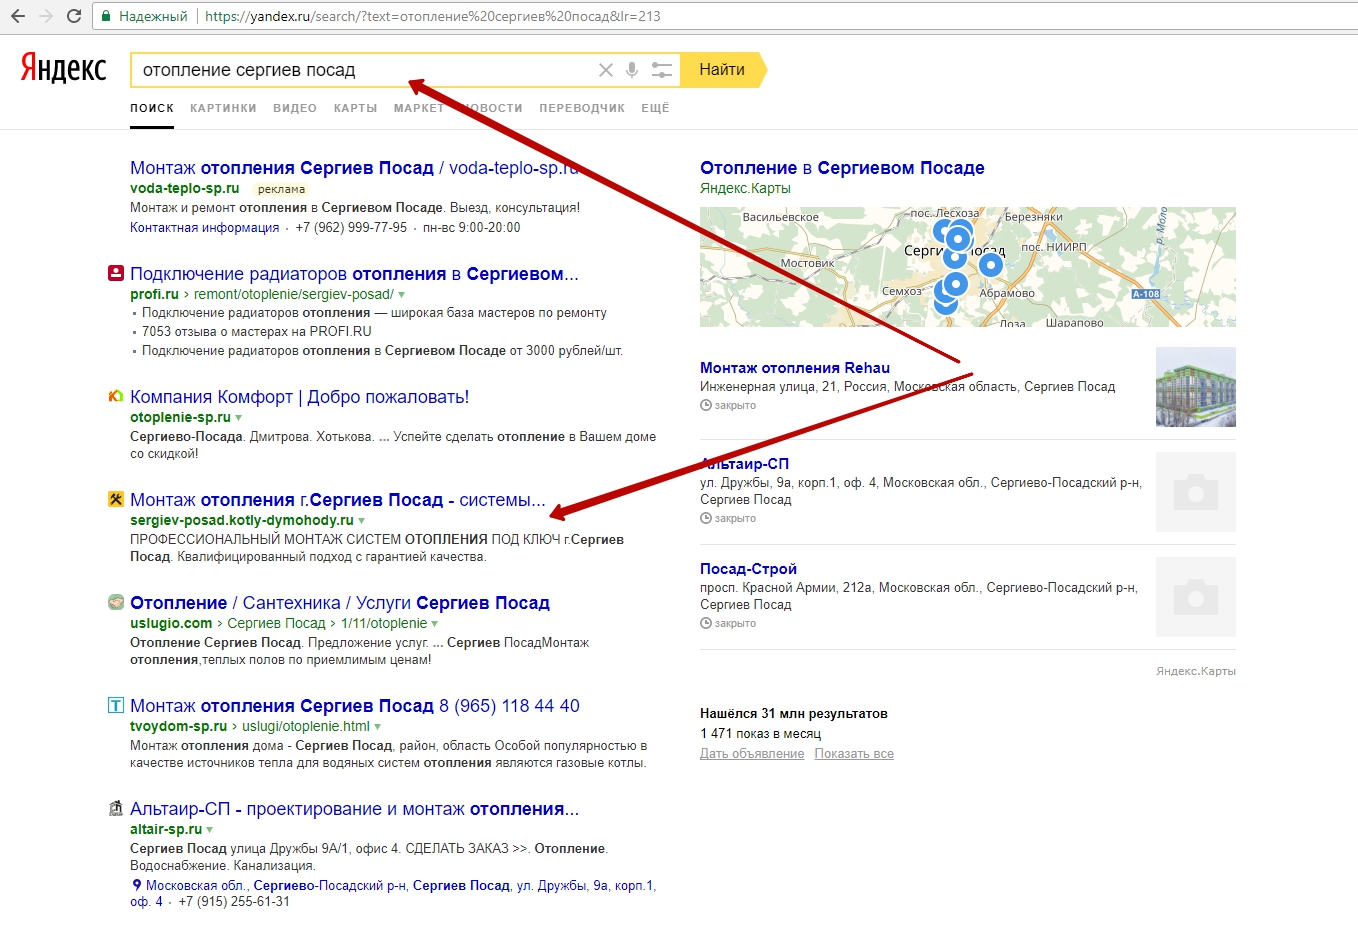
Task: Expand uslugio.com result dropdown arrow
Action: (436, 624)
